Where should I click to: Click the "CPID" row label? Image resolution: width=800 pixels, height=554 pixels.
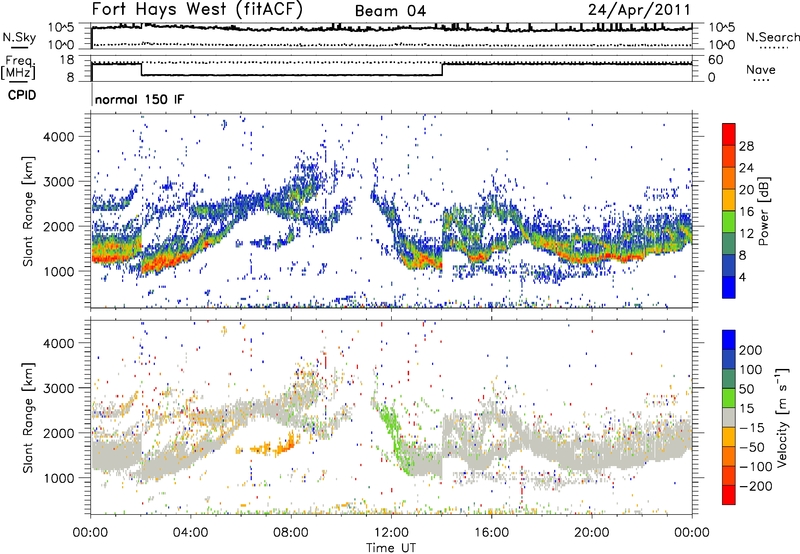[22, 95]
